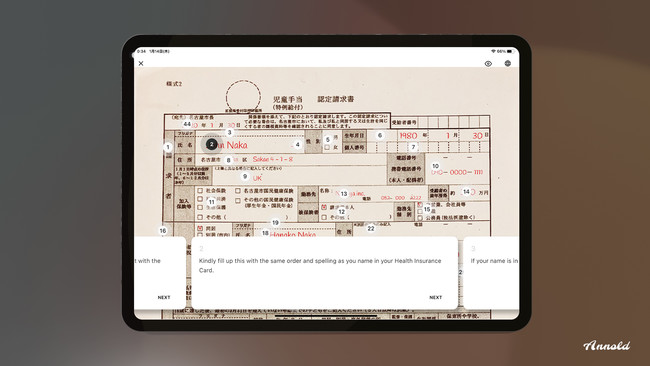Tap annotation marker 3 above the name

coord(229,133)
